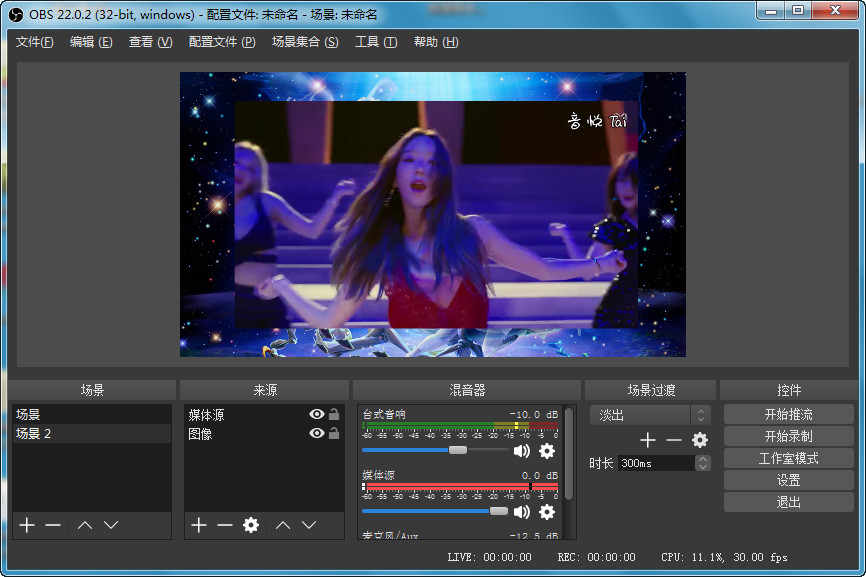This screenshot has height=577, width=866.
Task: Enable 工作室模式 studio mode
Action: (x=788, y=458)
